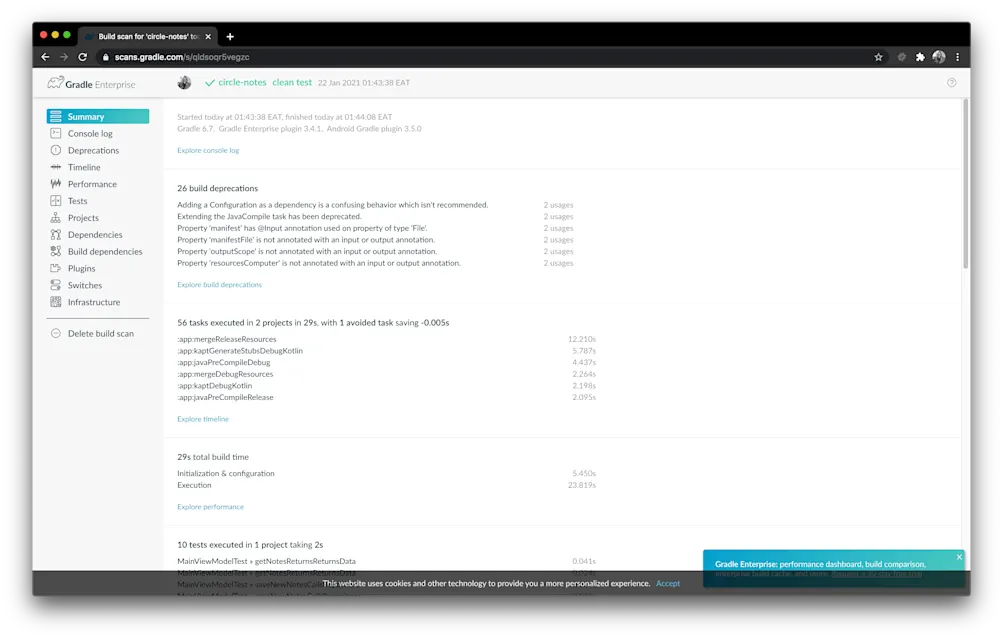Open the help question mark icon
The image size is (1003, 639).
(x=951, y=83)
